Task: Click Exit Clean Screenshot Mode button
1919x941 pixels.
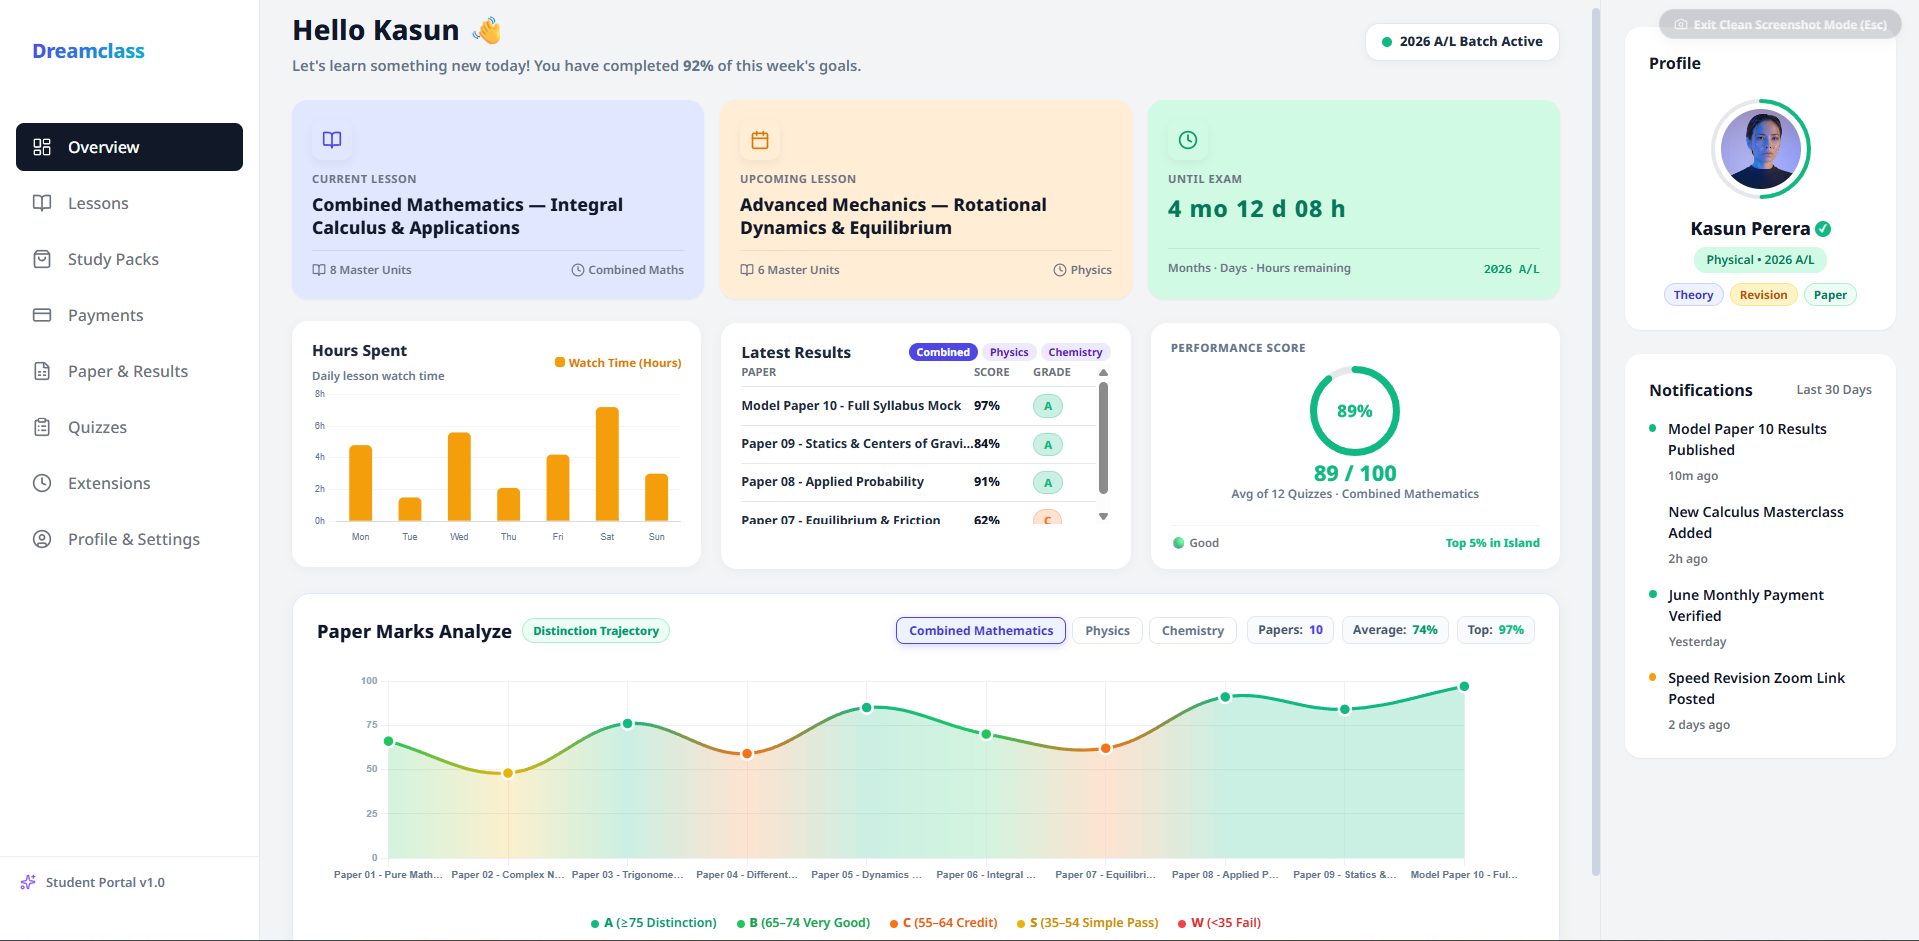Action: click(x=1780, y=25)
